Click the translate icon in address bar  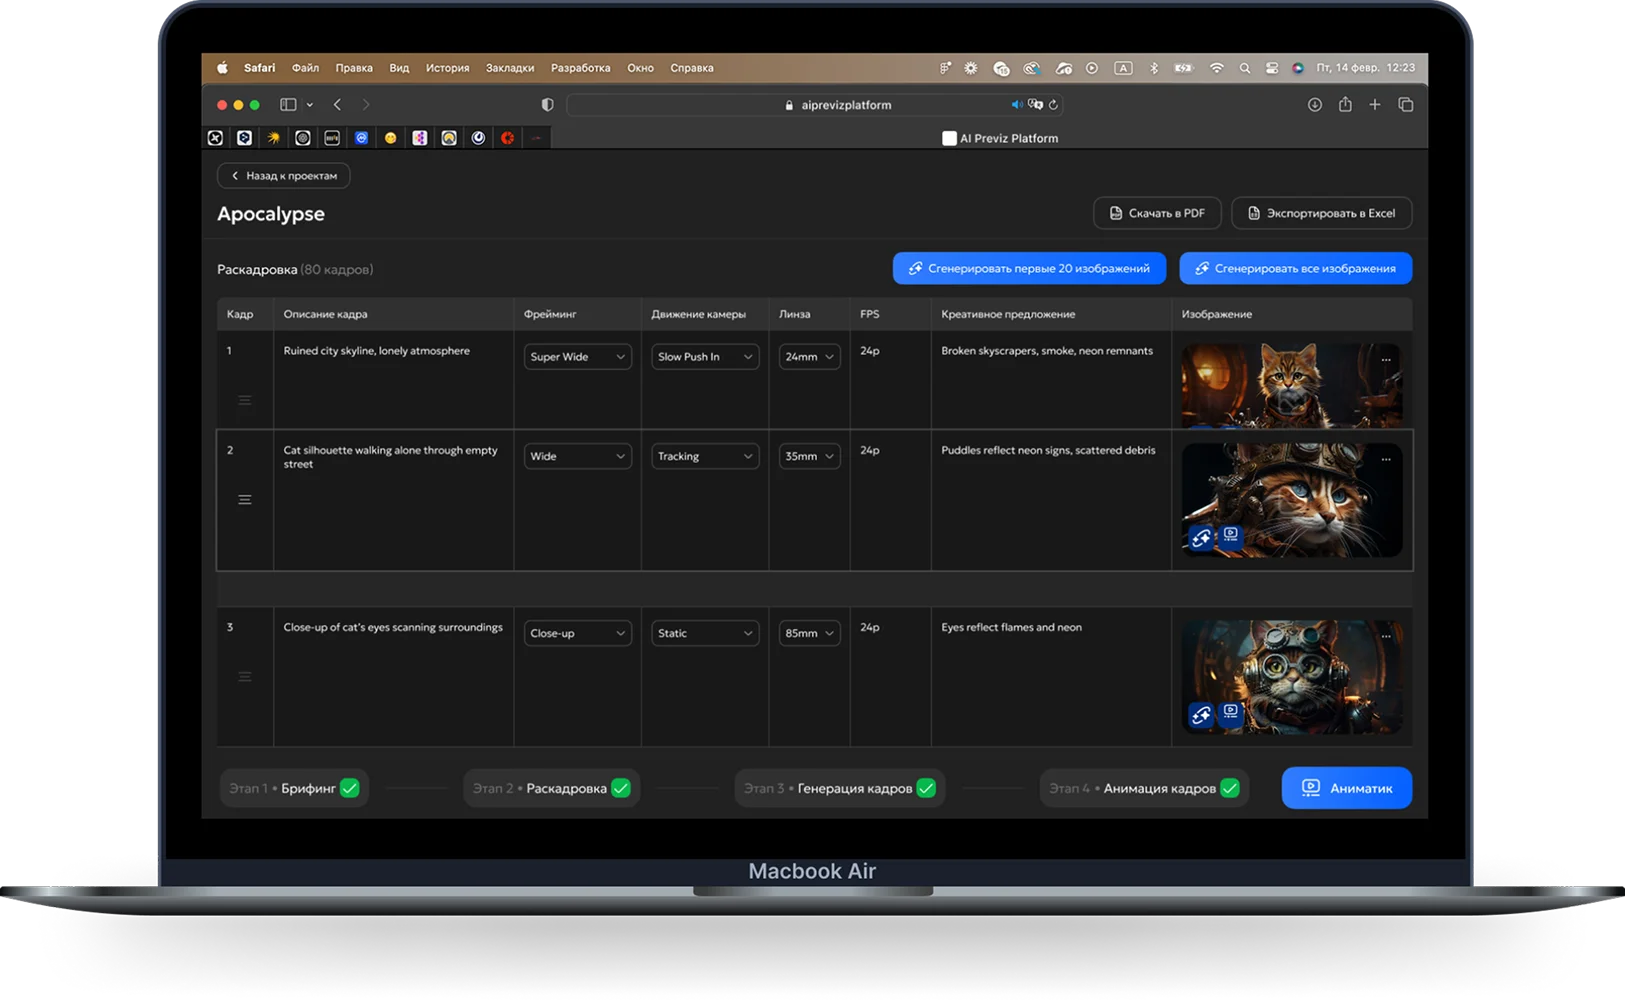click(x=1035, y=104)
